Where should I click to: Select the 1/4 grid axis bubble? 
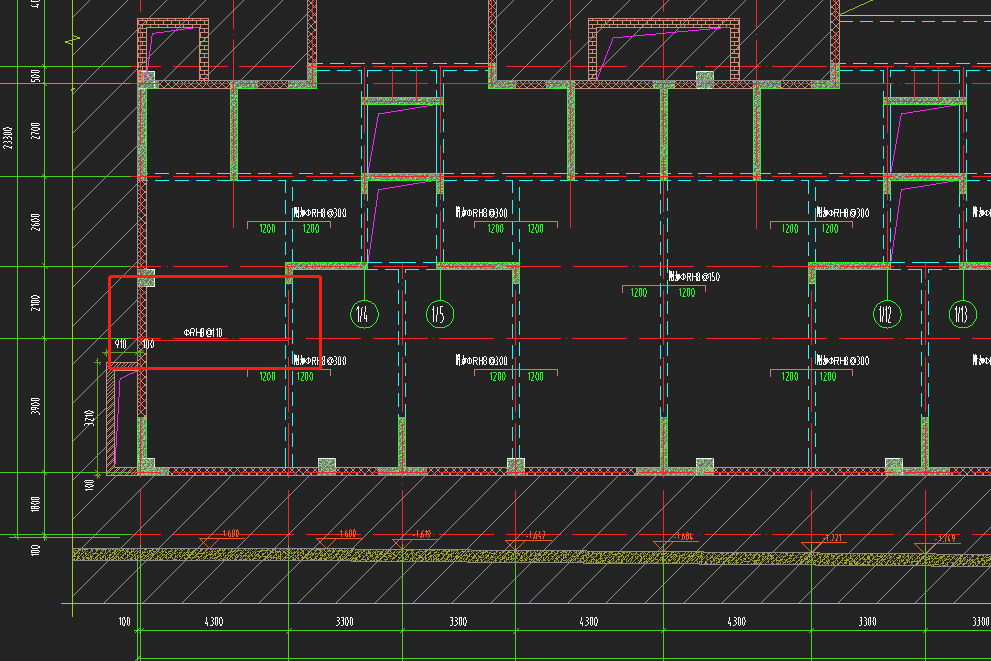click(364, 314)
